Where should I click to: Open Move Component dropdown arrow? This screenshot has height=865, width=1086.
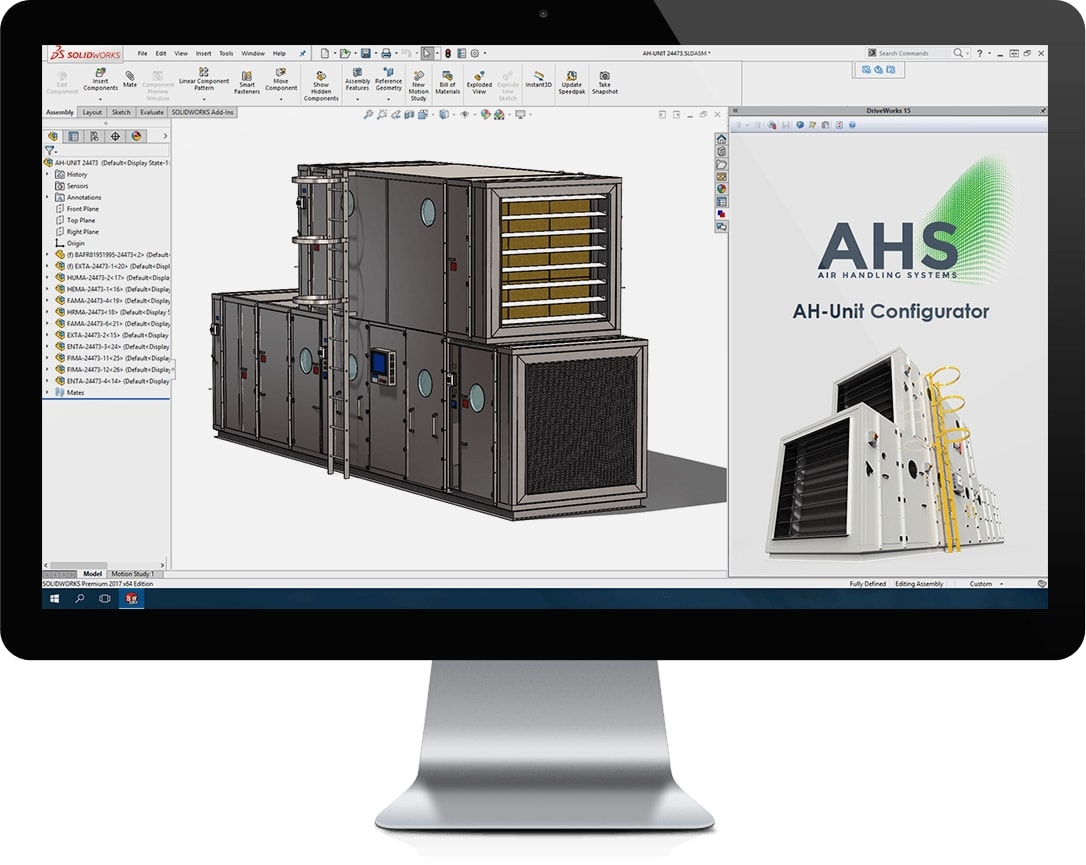pyautogui.click(x=281, y=99)
